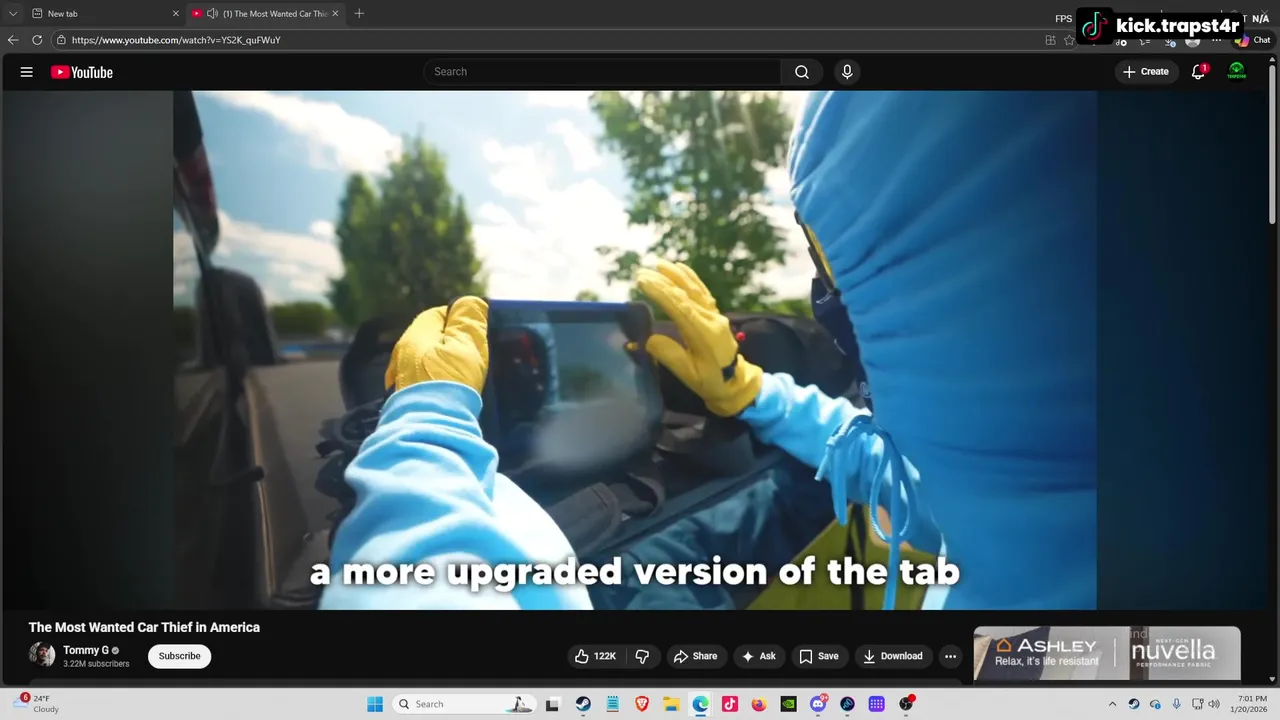Open the Create button menu

click(x=1146, y=72)
